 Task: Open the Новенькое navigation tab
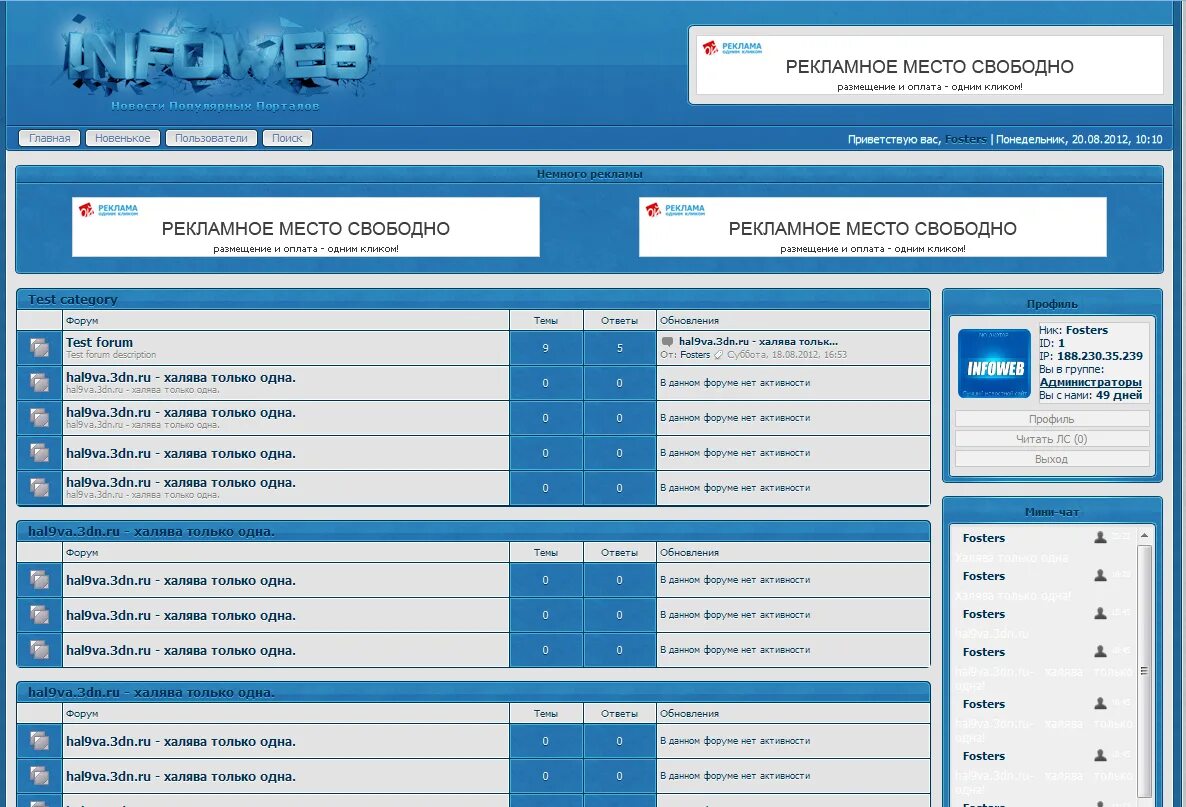click(122, 138)
